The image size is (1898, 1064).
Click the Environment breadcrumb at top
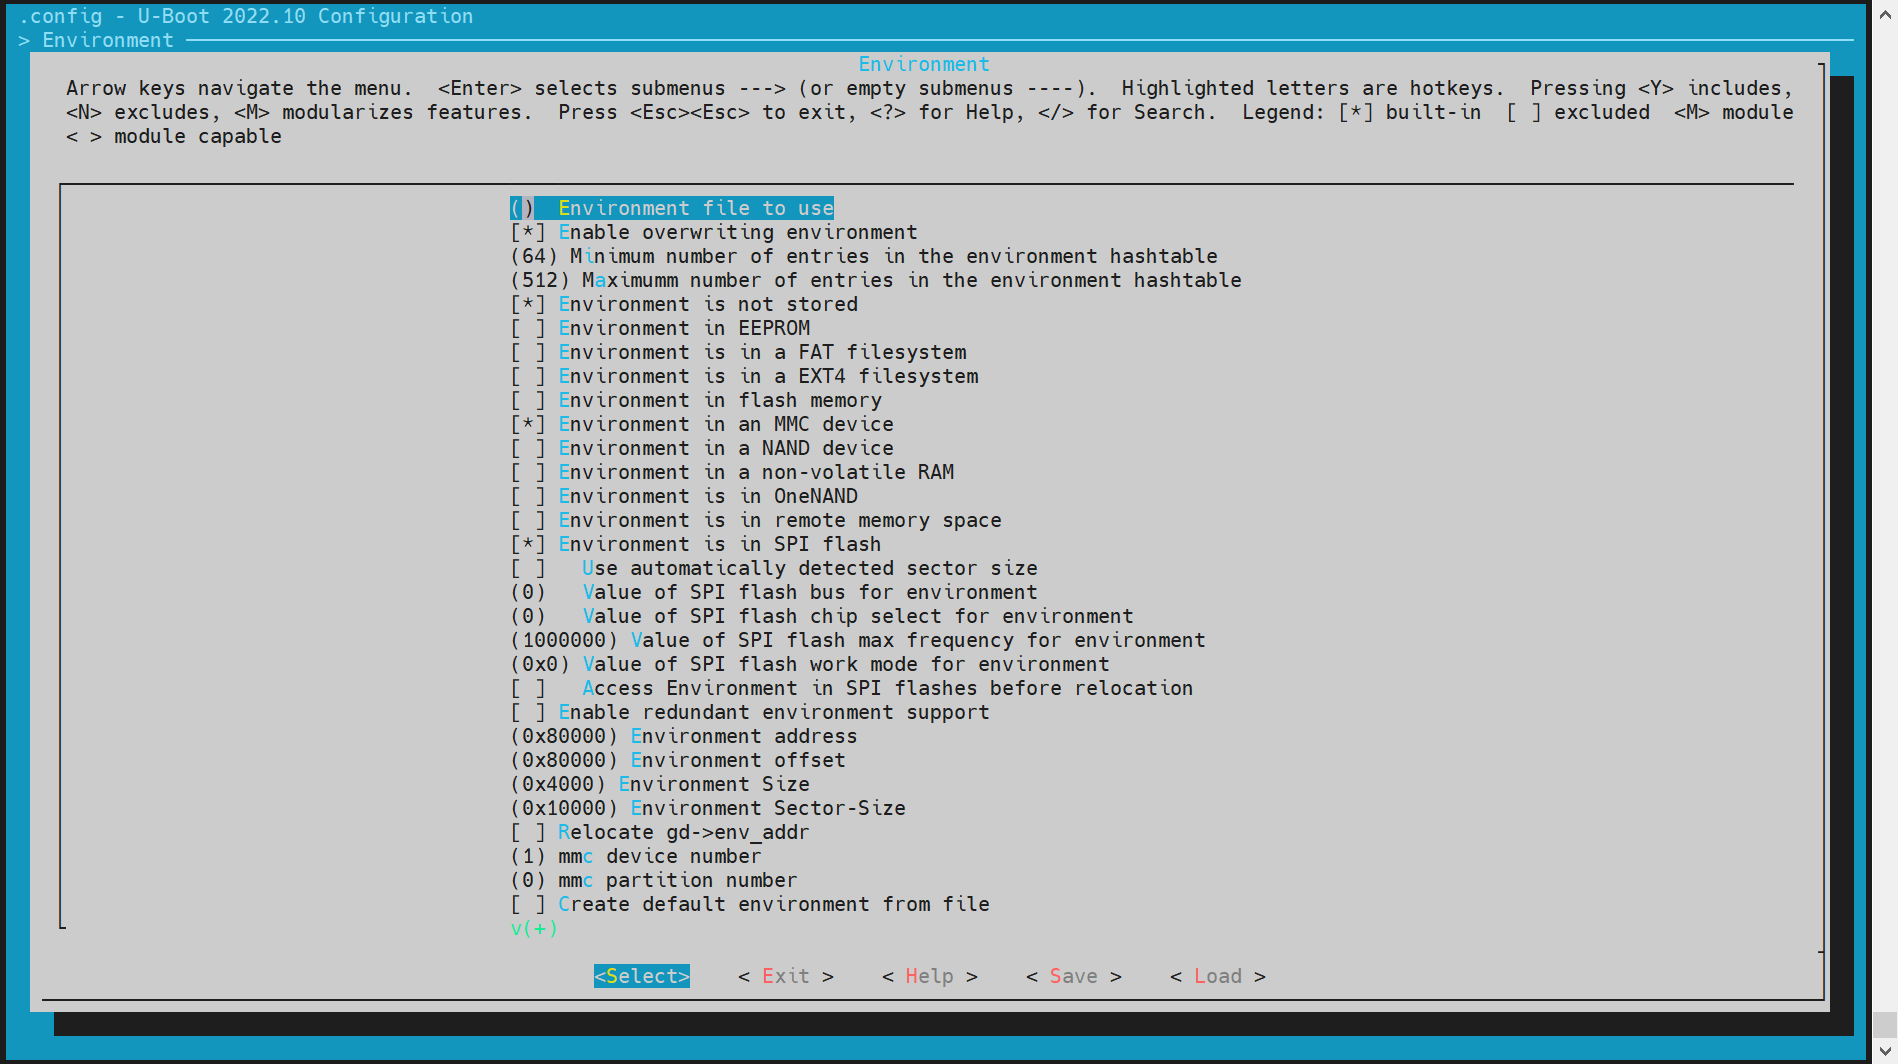click(108, 40)
